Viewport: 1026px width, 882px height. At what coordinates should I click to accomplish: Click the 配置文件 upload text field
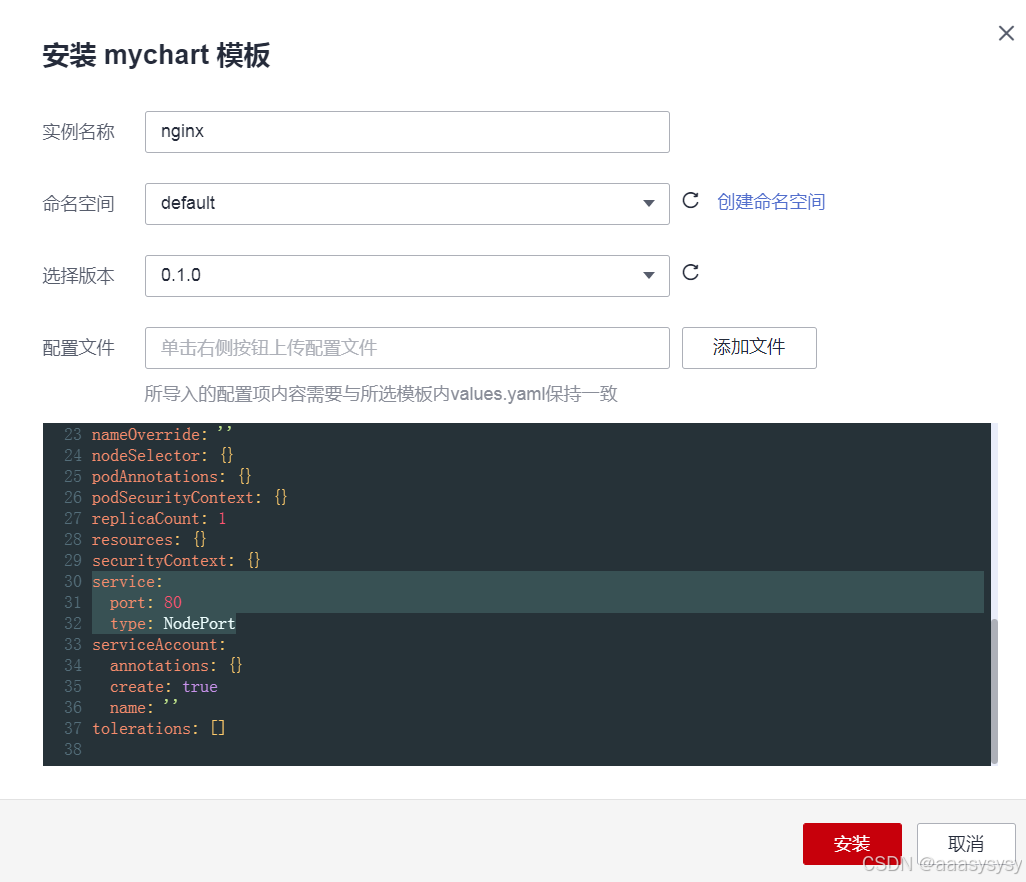click(407, 348)
